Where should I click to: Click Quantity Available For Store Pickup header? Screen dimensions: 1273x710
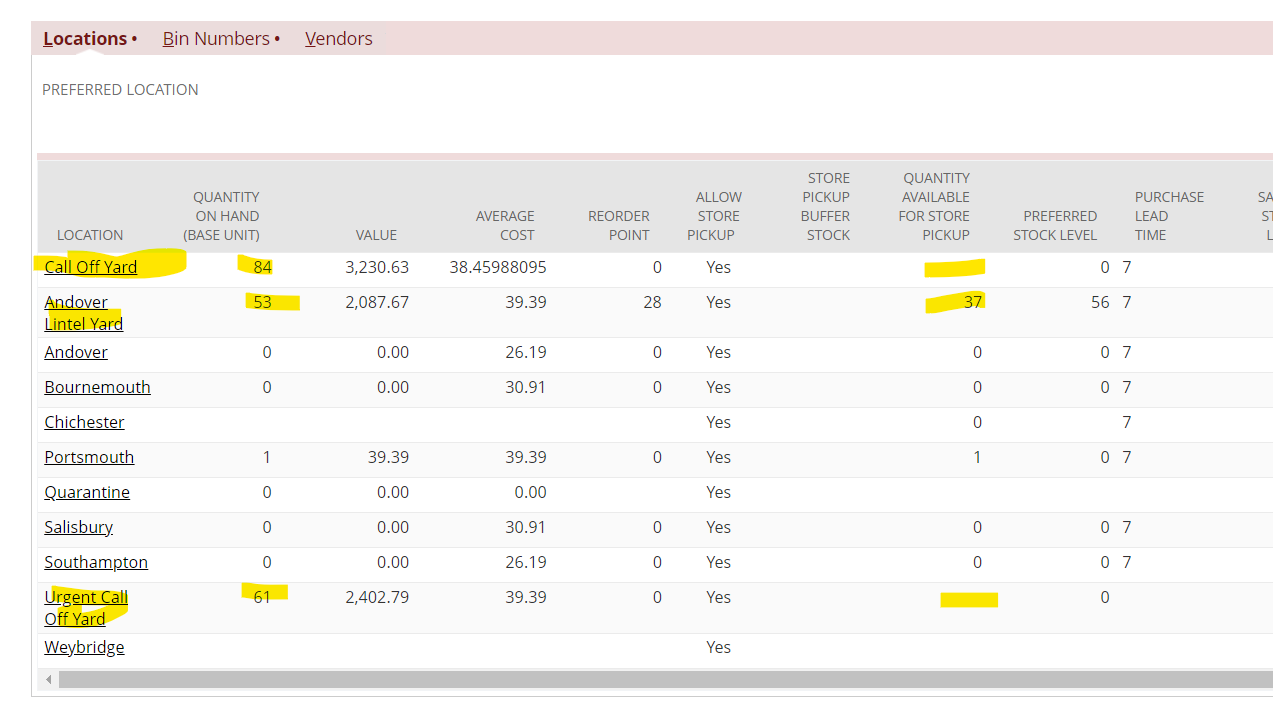(x=934, y=206)
